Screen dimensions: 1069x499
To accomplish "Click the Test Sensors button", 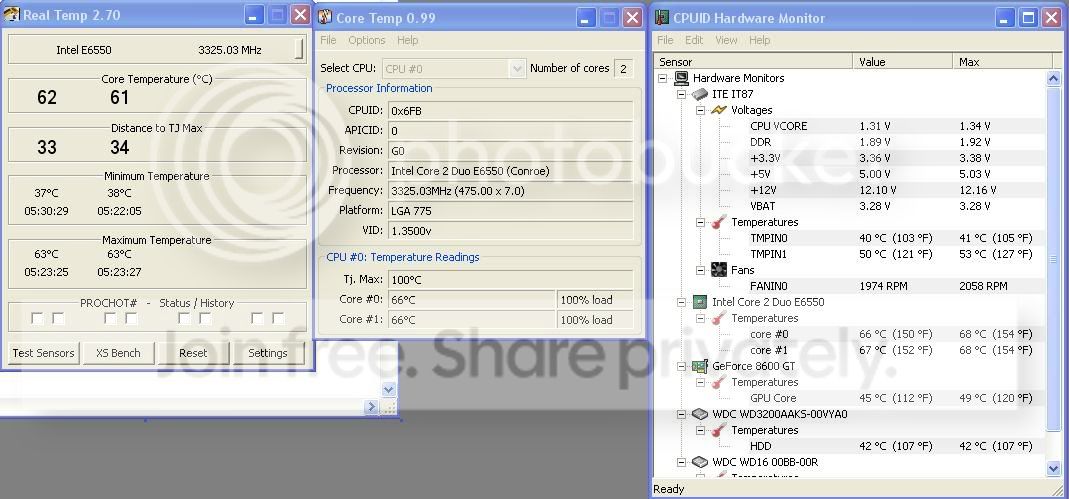I will pyautogui.click(x=44, y=353).
